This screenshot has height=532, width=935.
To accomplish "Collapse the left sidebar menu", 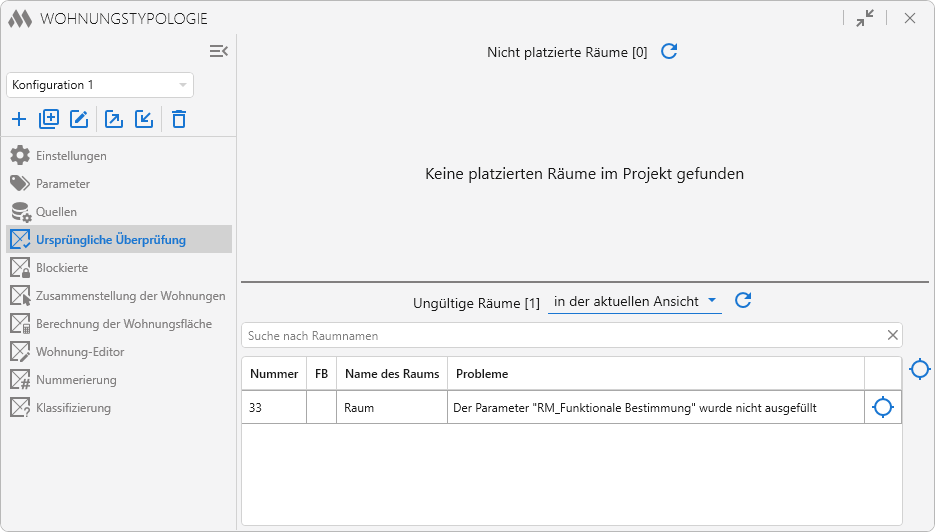I will tap(218, 51).
